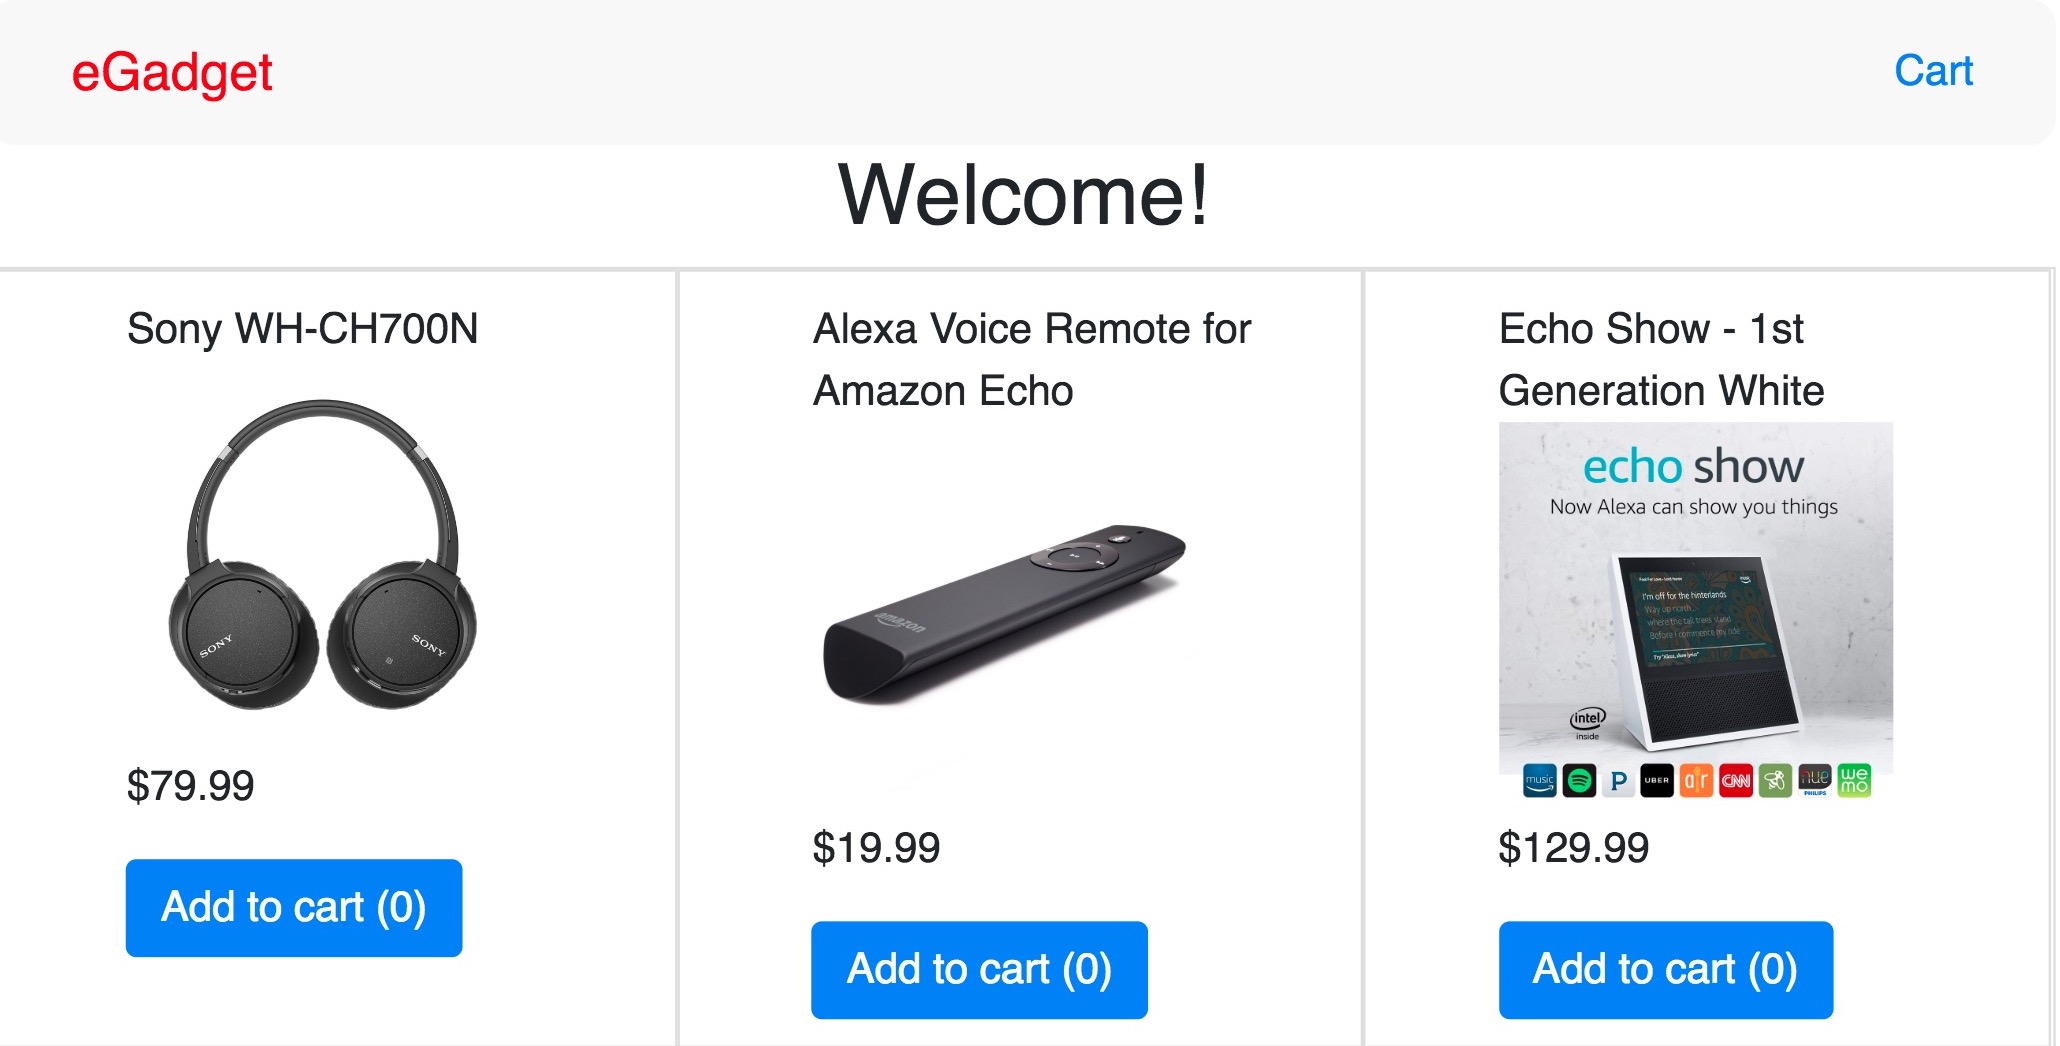The width and height of the screenshot is (2060, 1046).
Task: Click the Echo Show product title
Action: pyautogui.click(x=1661, y=359)
